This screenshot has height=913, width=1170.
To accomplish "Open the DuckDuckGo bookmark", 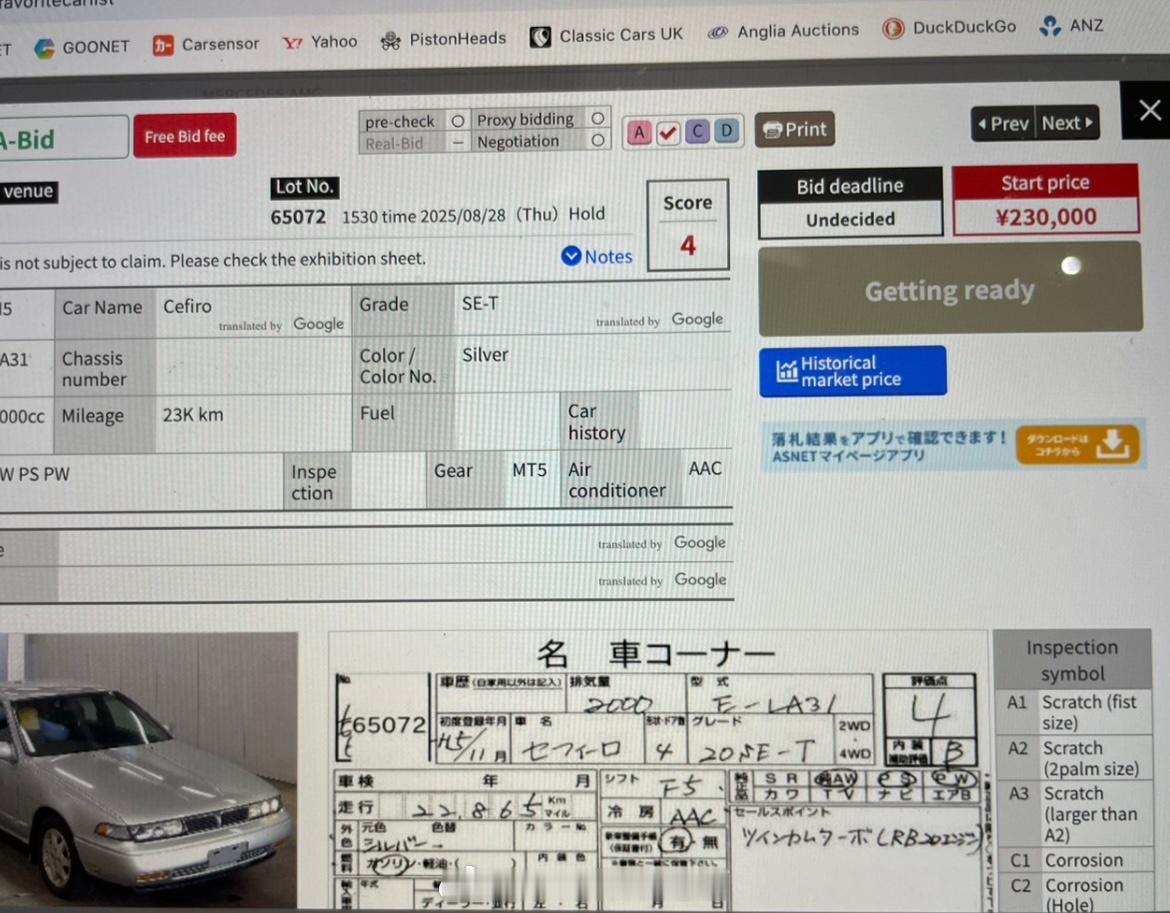I will coord(949,28).
